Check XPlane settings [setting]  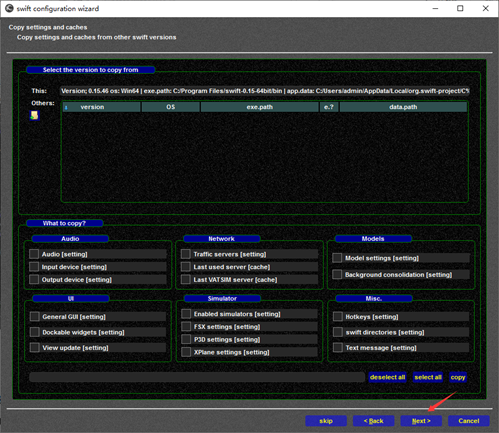[x=186, y=352]
